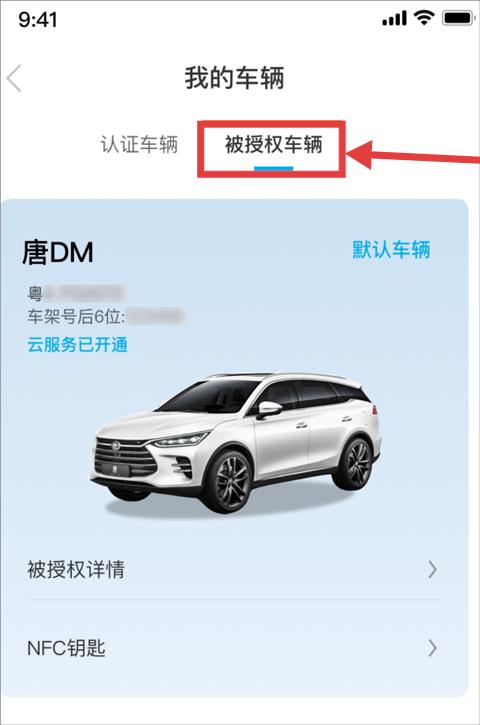Tap the white 唐DM car image
The image size is (480, 725).
point(236,442)
